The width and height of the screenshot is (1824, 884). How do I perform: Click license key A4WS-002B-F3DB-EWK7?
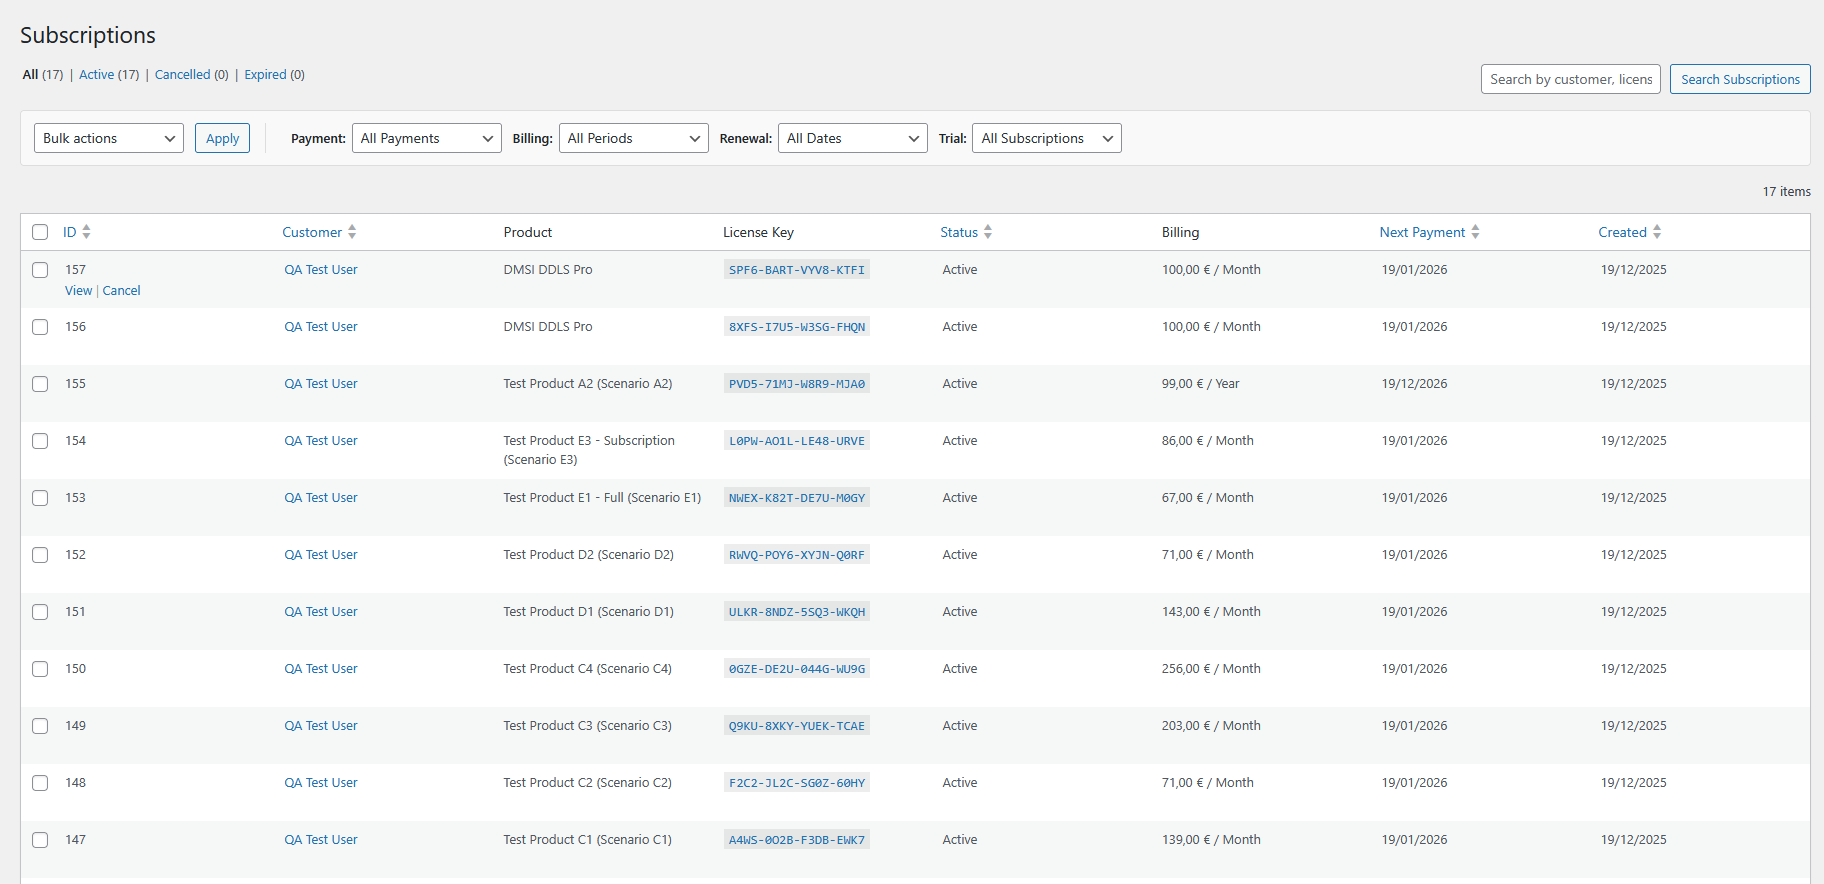coord(797,840)
